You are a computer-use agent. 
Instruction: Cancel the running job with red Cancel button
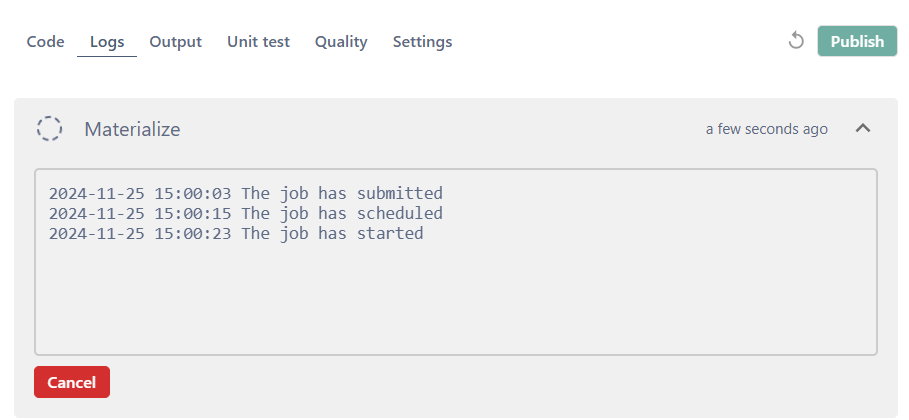[x=72, y=382]
